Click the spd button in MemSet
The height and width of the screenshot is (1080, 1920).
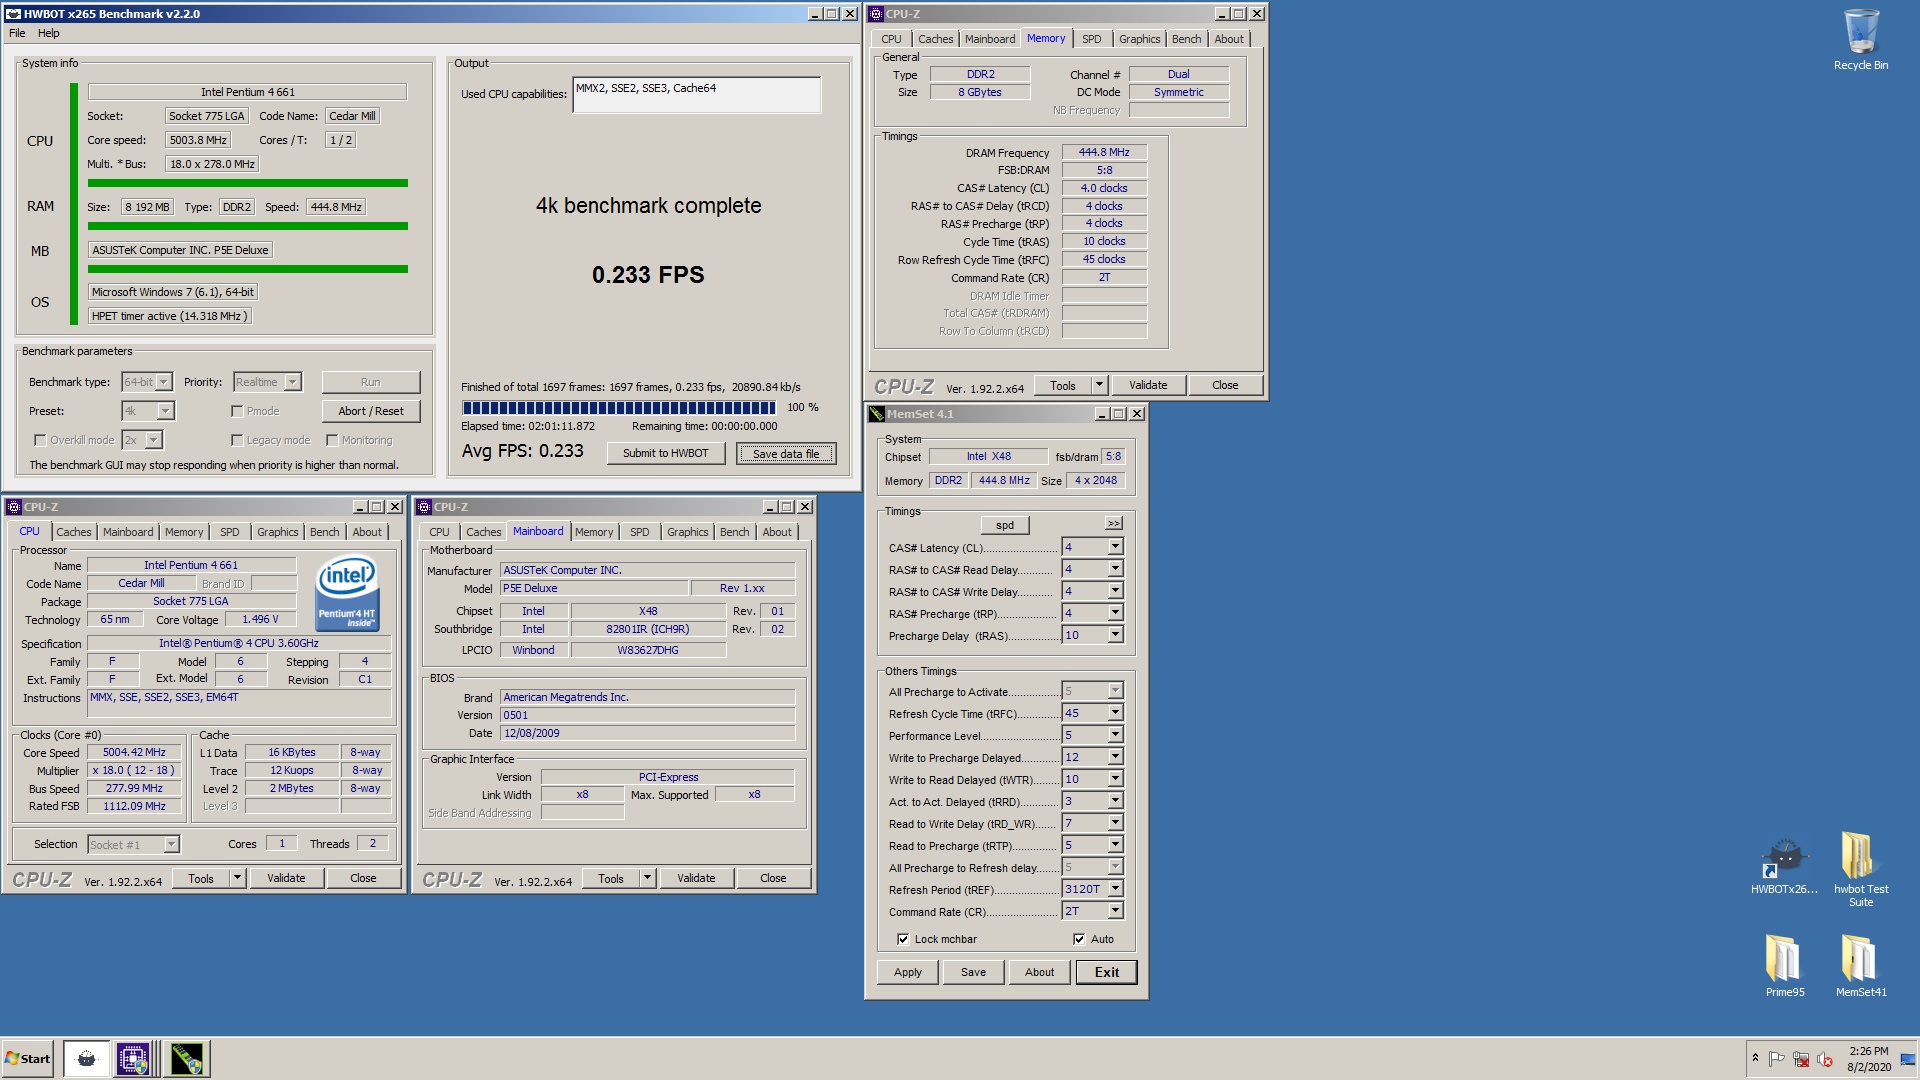tap(1004, 525)
